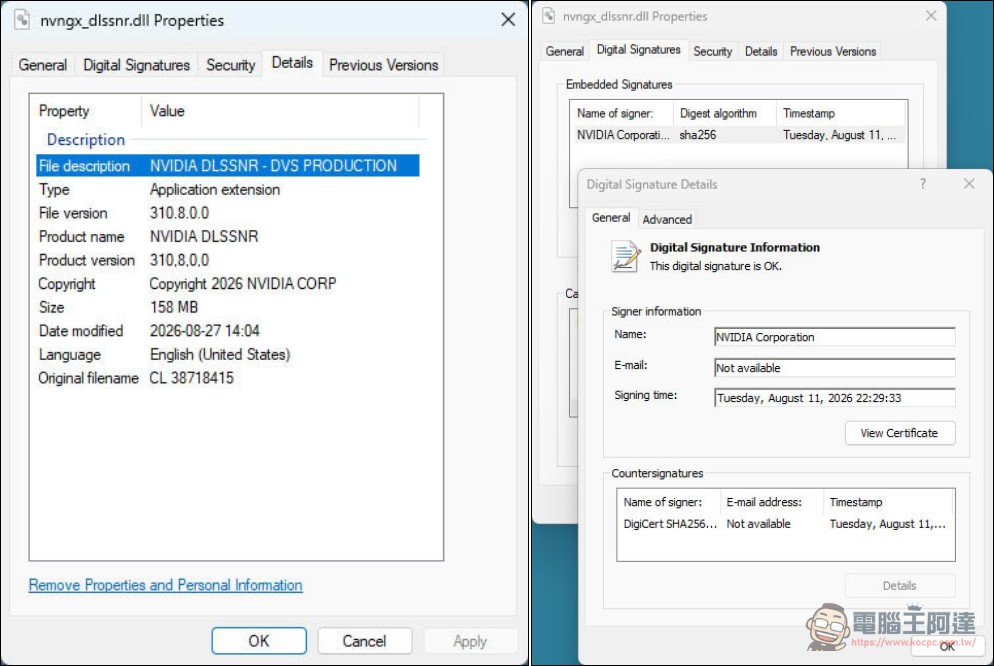This screenshot has height=666, width=994.
Task: Click E-mail address header in Countersignatures
Action: (771, 502)
